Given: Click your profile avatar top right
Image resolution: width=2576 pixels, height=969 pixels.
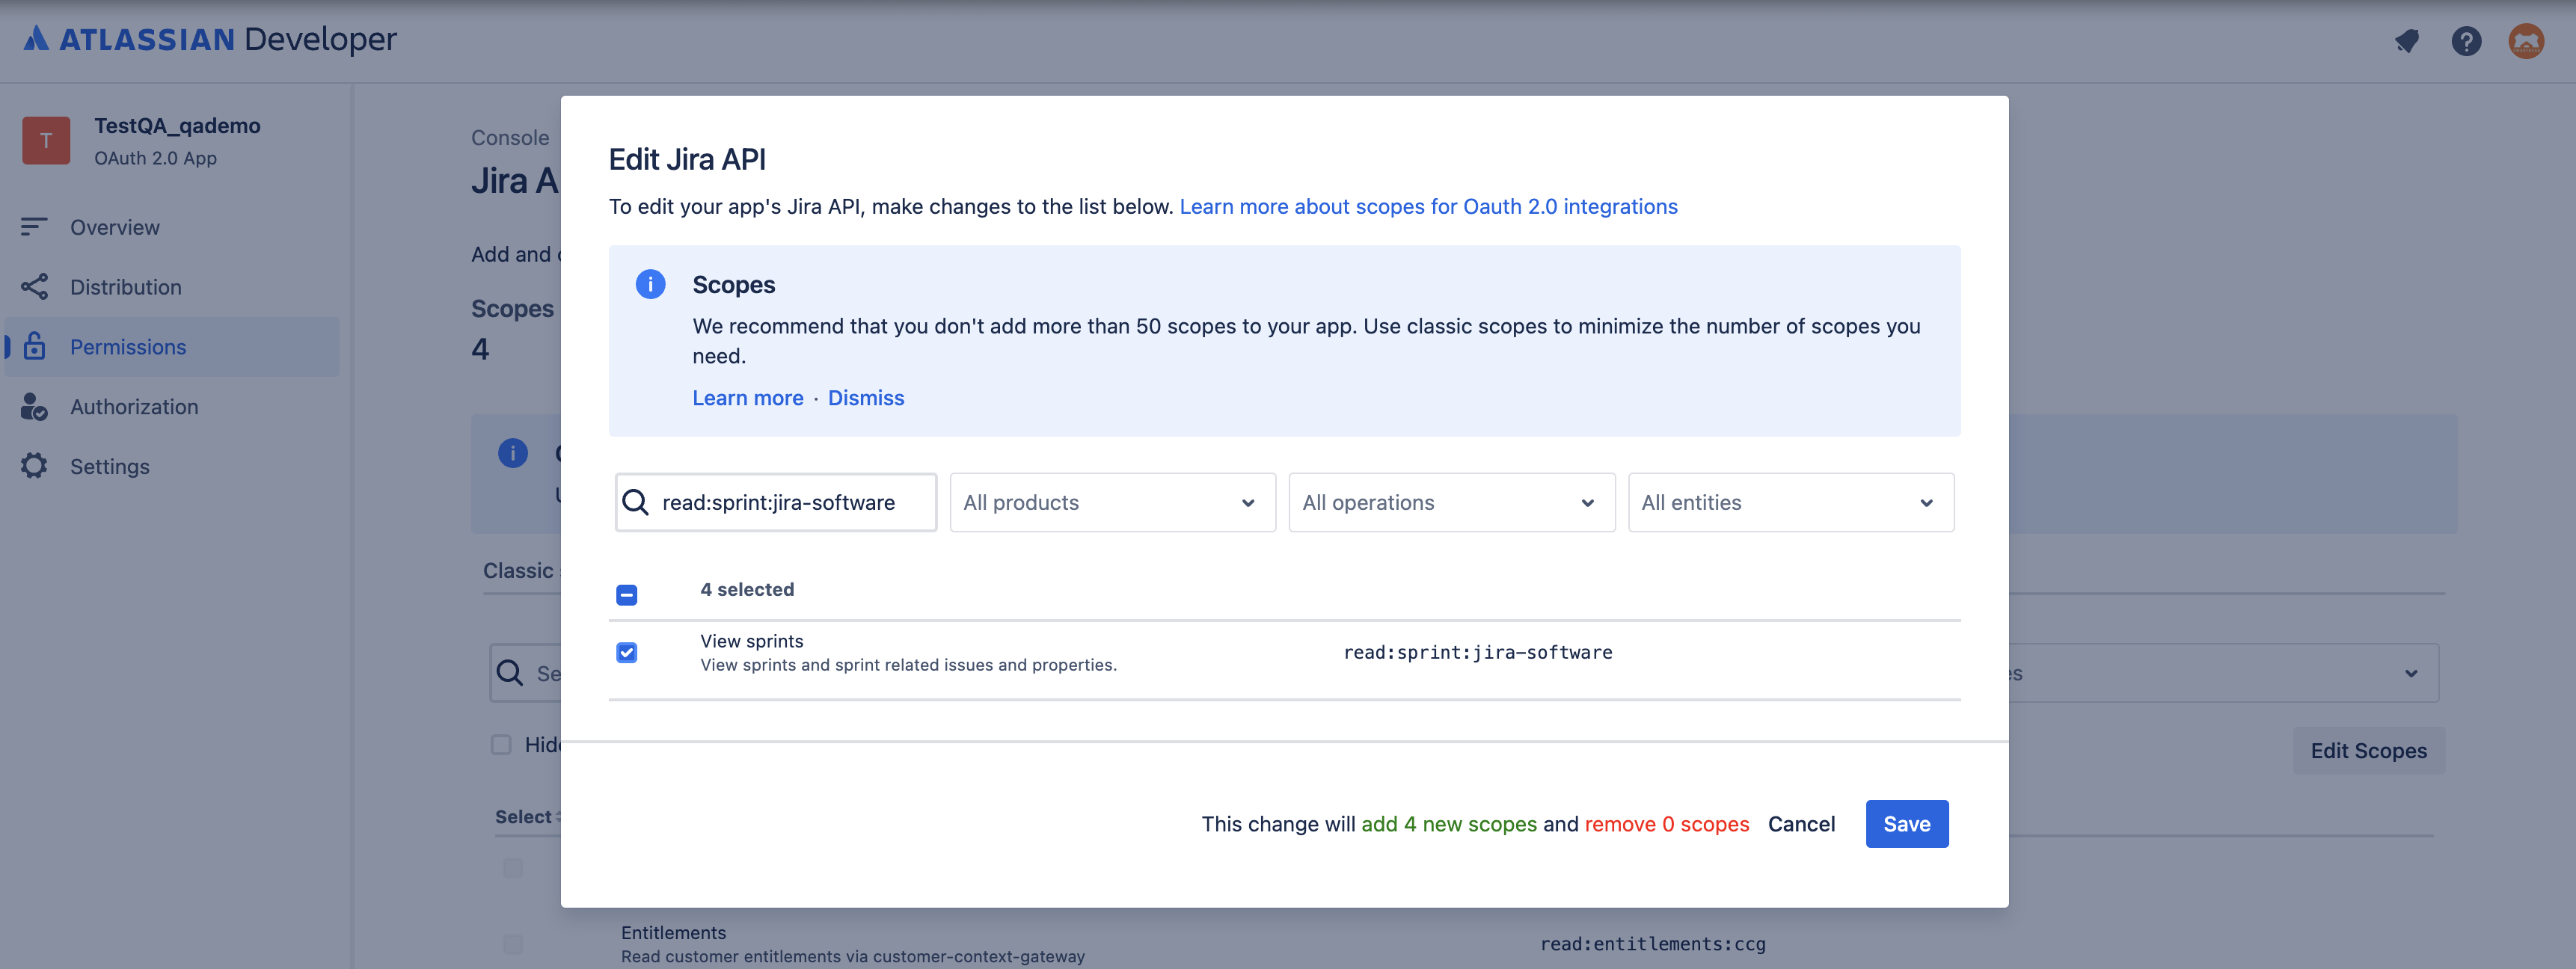Looking at the screenshot, I should click(2527, 41).
